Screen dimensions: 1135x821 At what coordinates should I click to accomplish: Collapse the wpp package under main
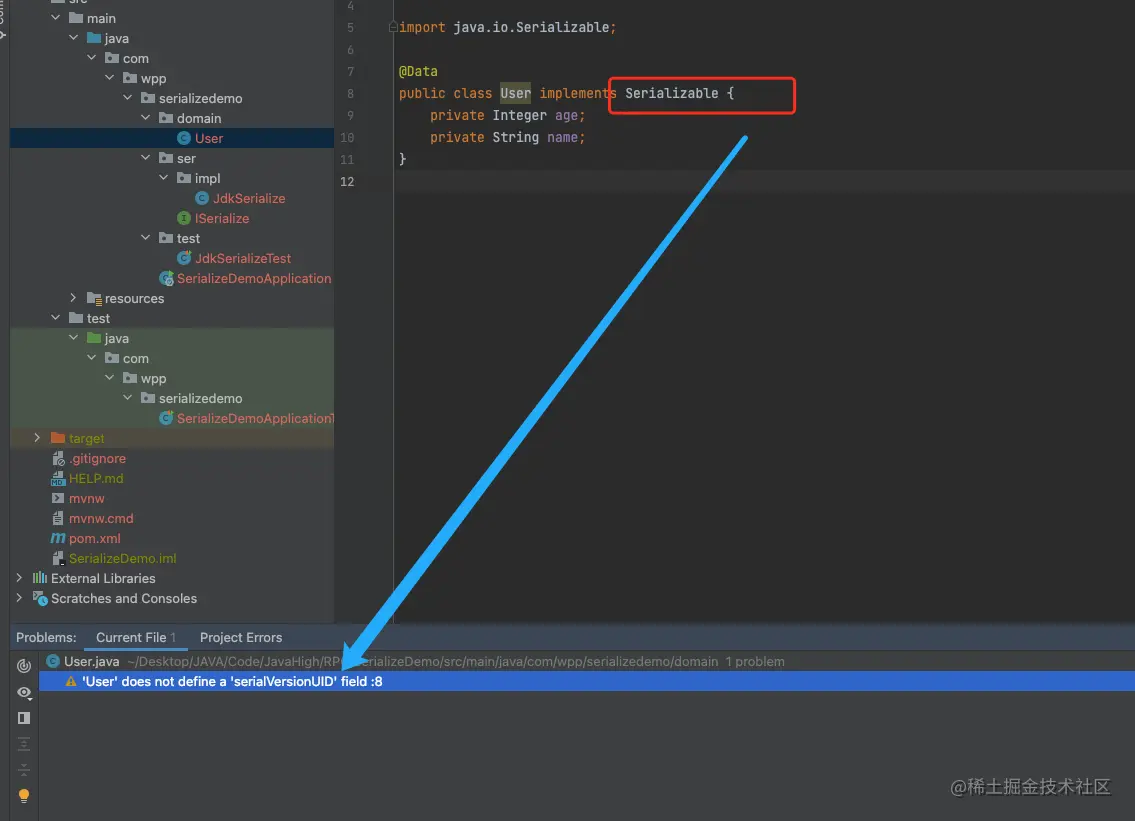pos(109,77)
